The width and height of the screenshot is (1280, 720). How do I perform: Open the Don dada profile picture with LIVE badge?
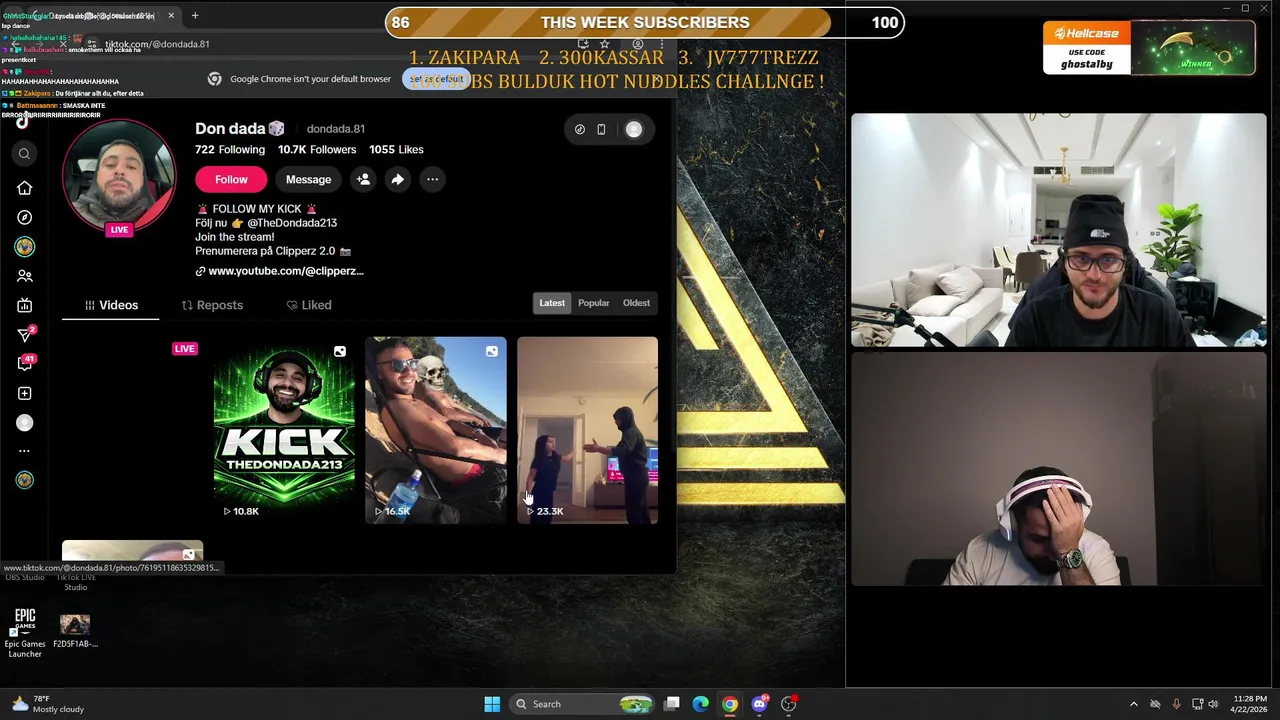point(119,177)
